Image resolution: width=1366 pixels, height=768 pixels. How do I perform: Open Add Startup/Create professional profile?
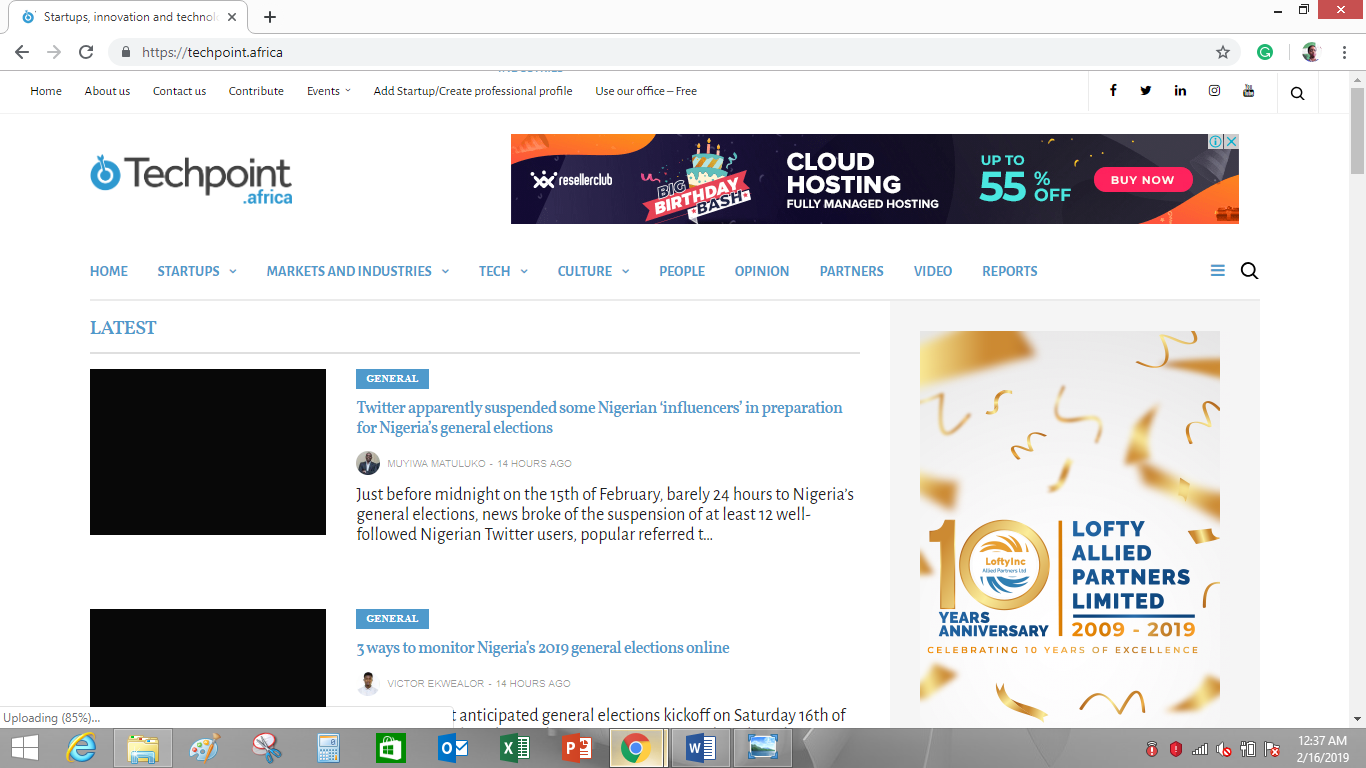(473, 91)
